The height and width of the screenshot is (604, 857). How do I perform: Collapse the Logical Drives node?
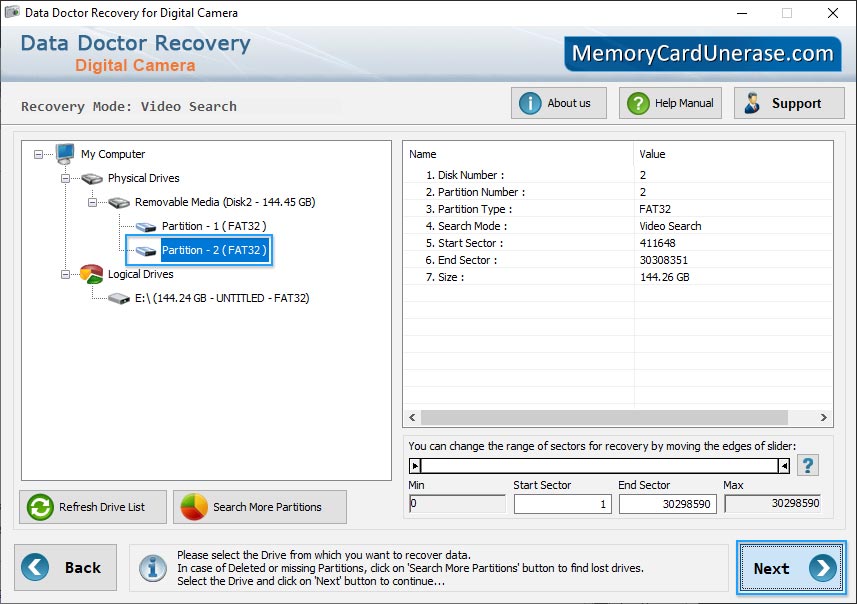coord(65,274)
